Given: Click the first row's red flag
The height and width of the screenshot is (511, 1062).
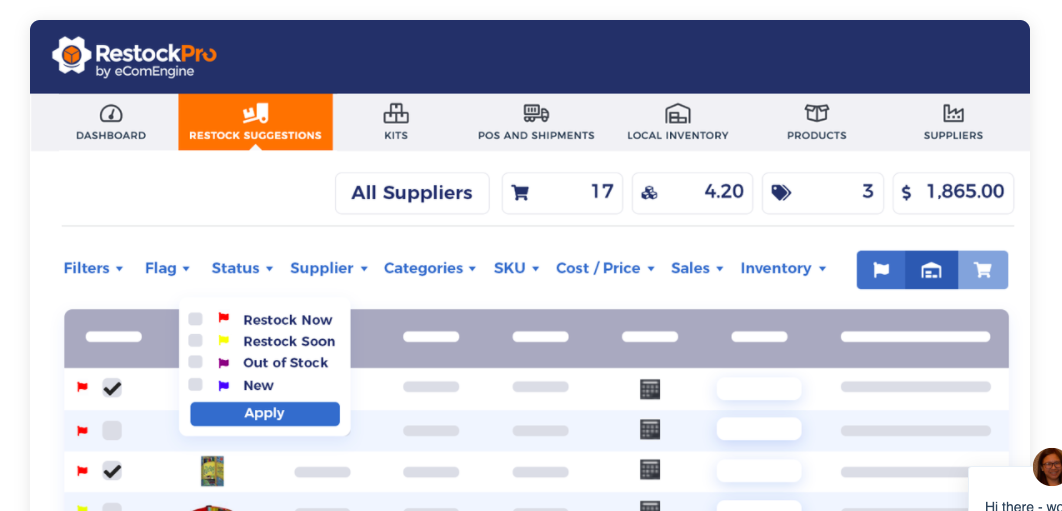Looking at the screenshot, I should pyautogui.click(x=82, y=388).
